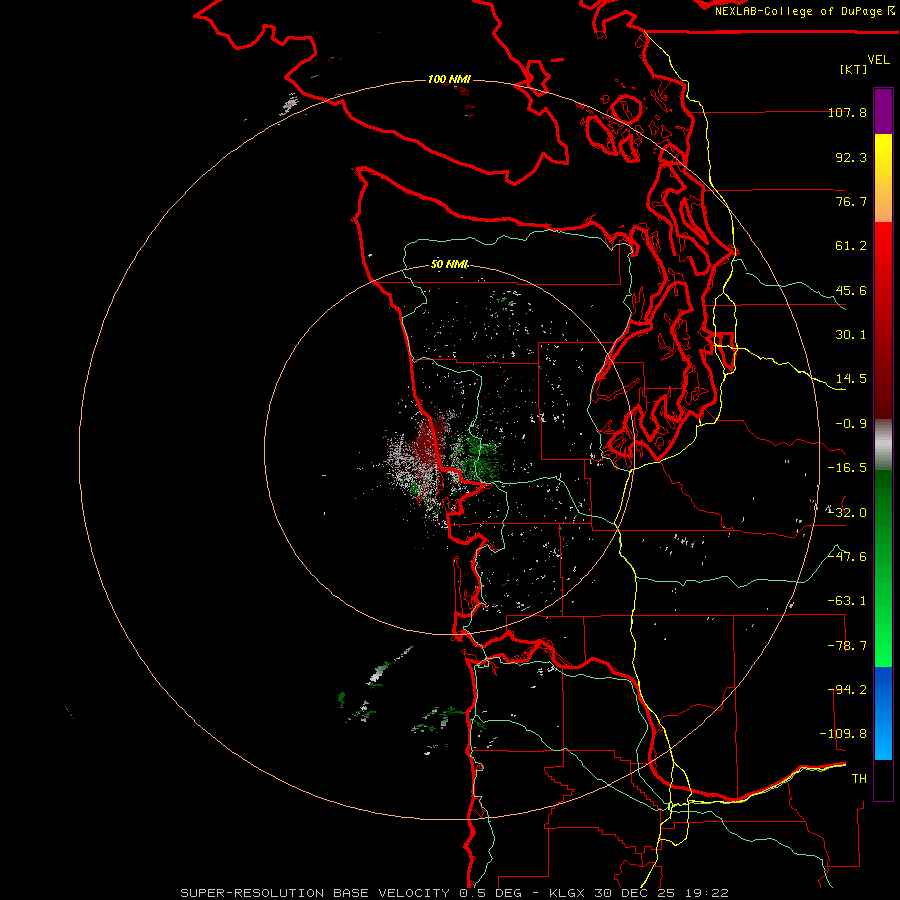Pick the gray near-zero segment of color bar
Image resolution: width=900 pixels, height=900 pixels.
(x=883, y=445)
